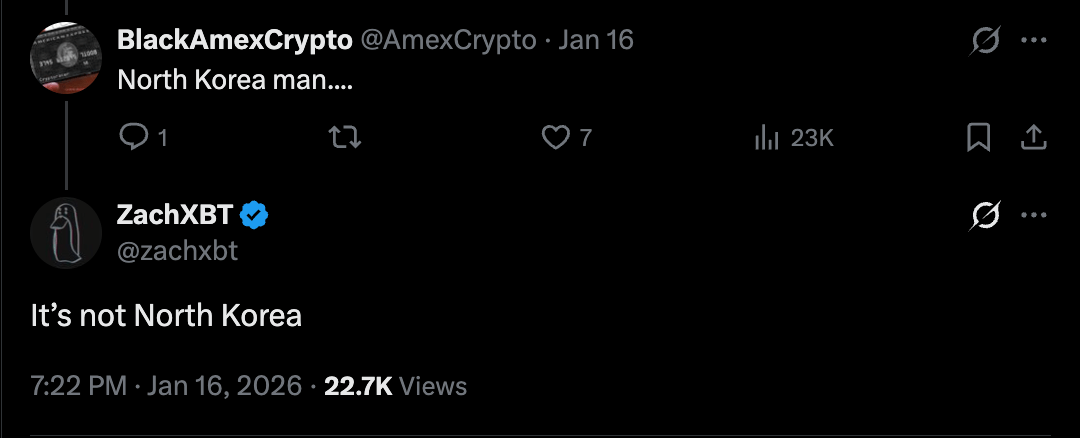
Task: Repost the BlackAmexCrypto tweet
Action: pos(345,138)
